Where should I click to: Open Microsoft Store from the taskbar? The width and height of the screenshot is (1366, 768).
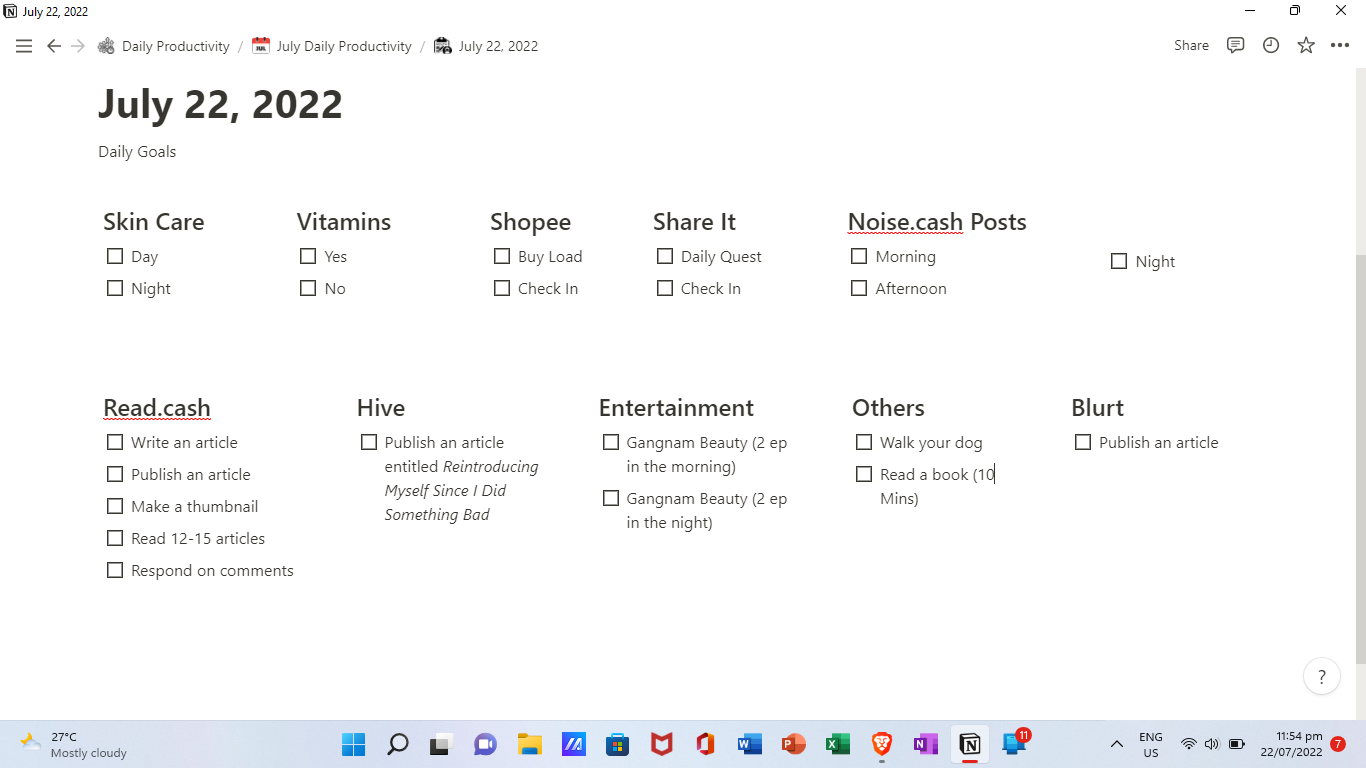[x=617, y=744]
